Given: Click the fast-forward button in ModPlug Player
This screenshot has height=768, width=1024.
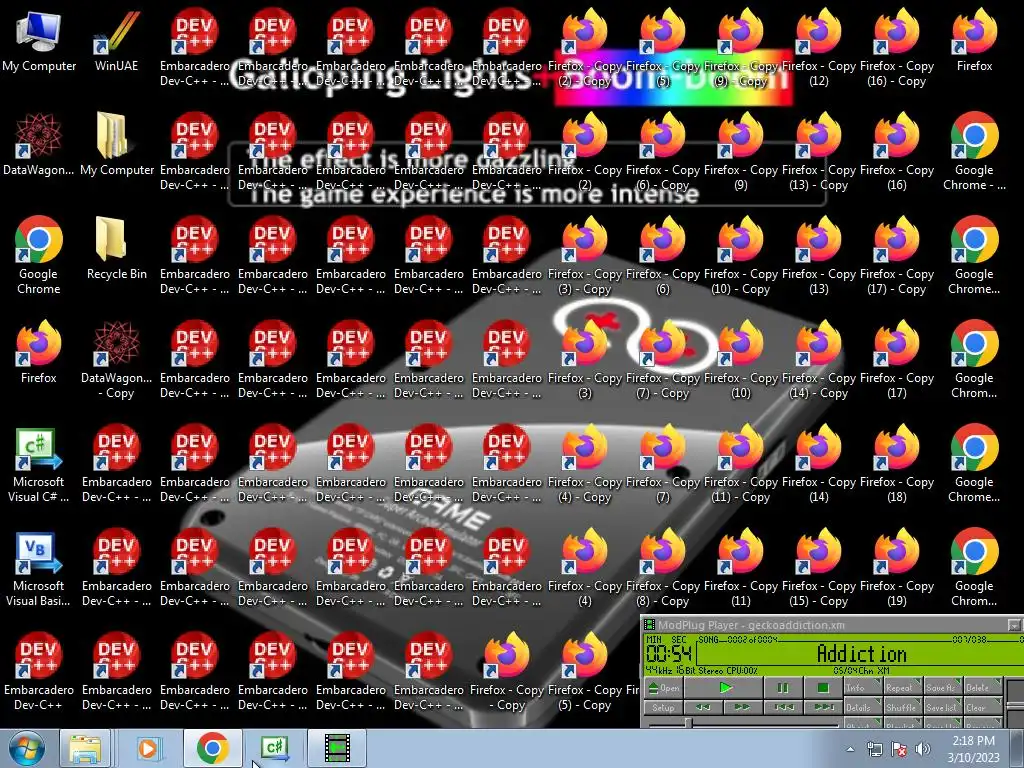Looking at the screenshot, I should tap(743, 707).
